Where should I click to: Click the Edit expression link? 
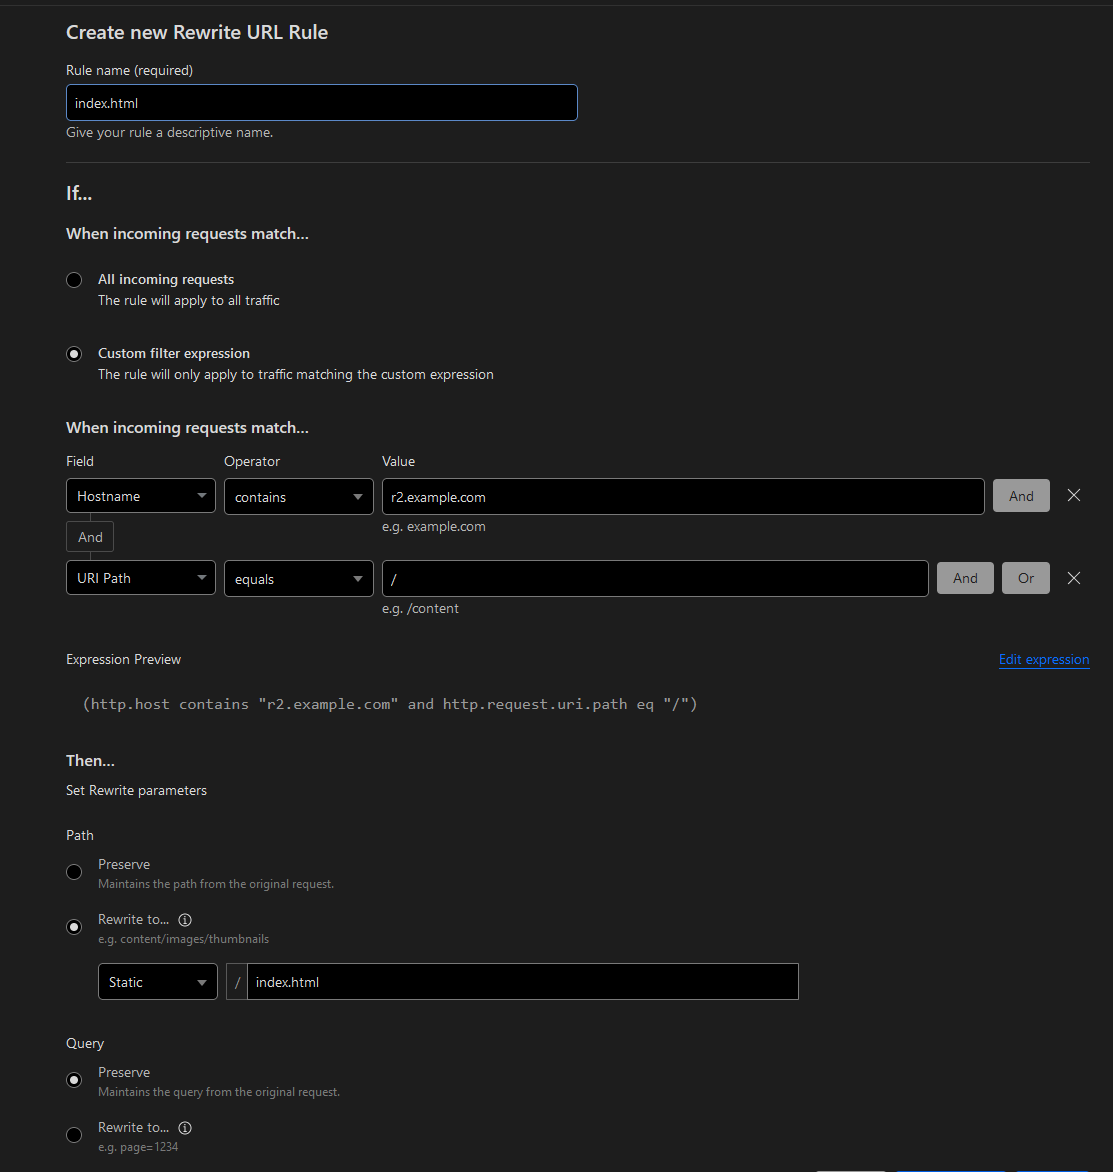tap(1043, 659)
